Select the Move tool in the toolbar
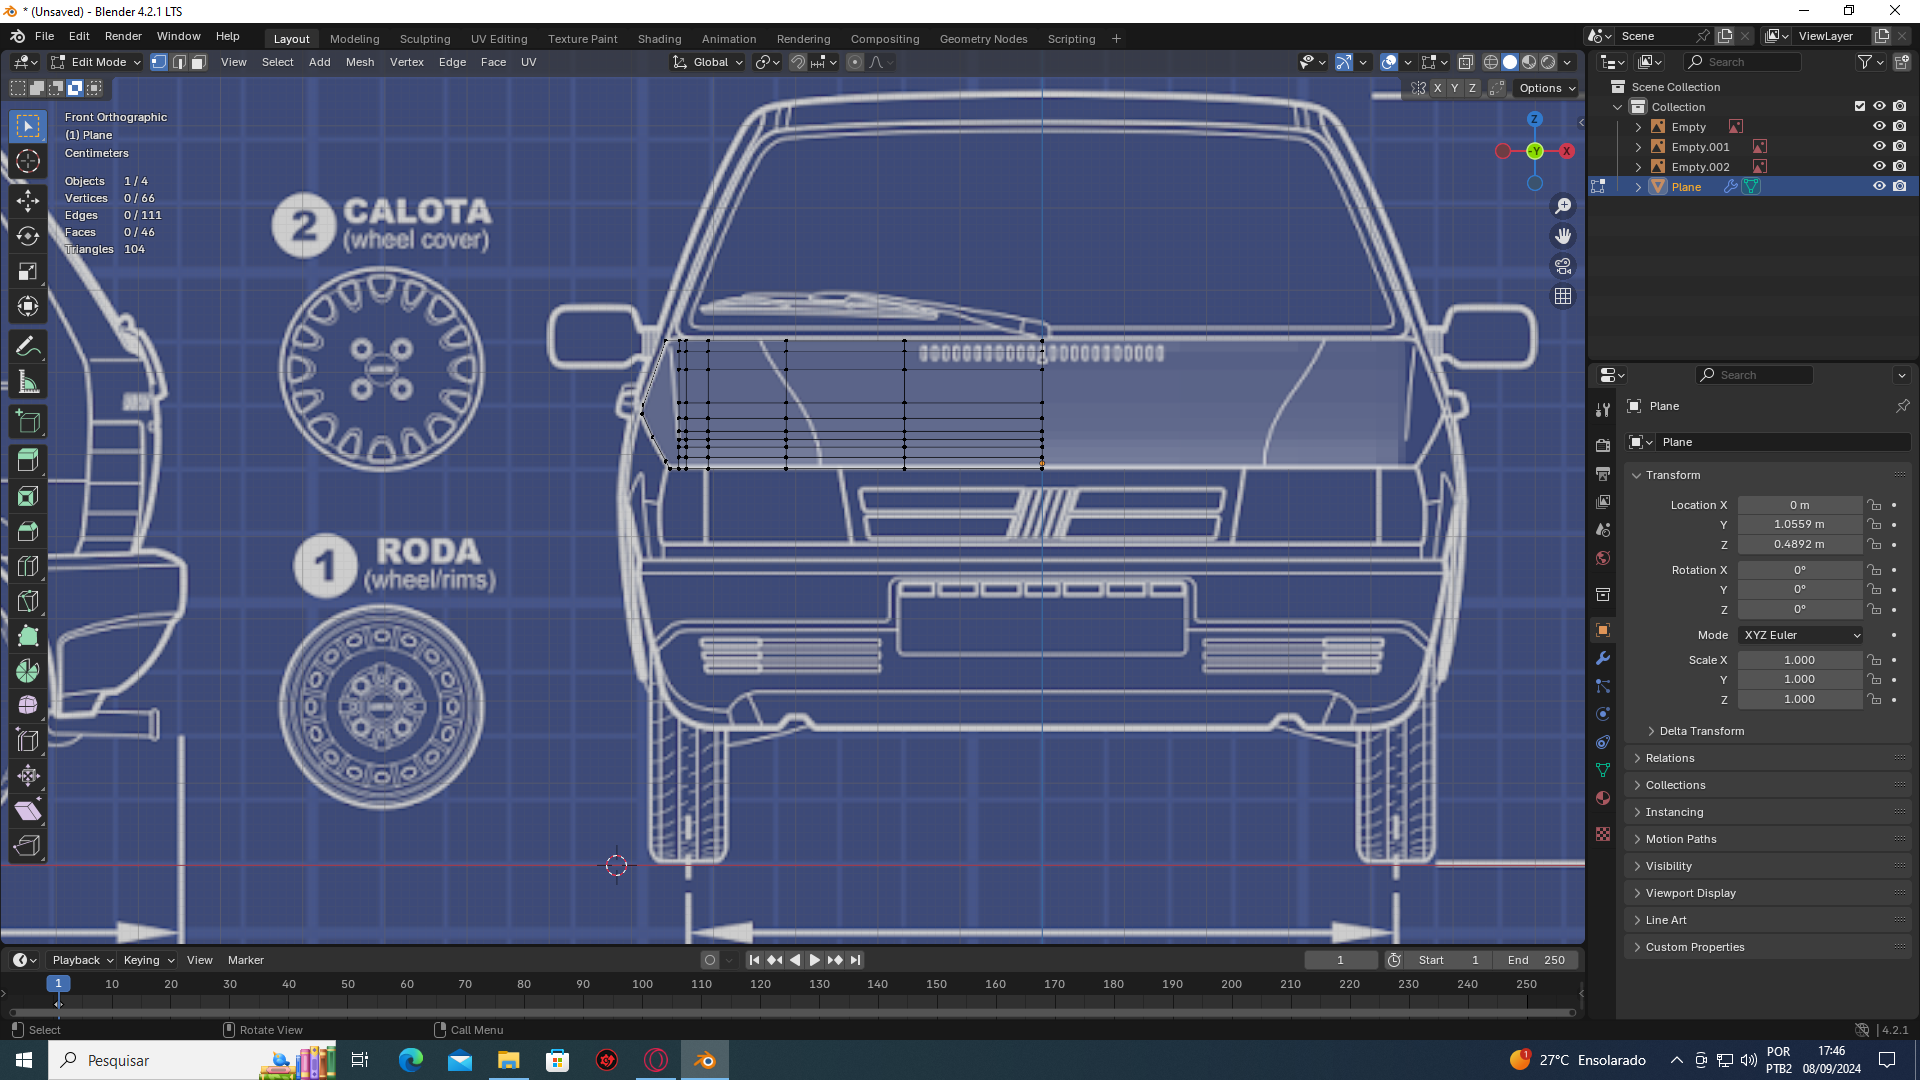Screen dimensions: 1920x1080 tap(28, 200)
